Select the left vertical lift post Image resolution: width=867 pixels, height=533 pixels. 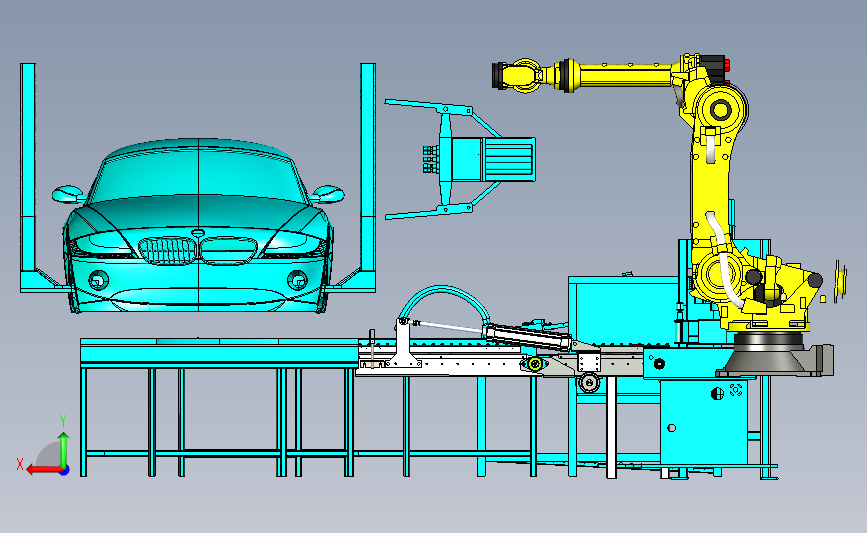tap(28, 177)
